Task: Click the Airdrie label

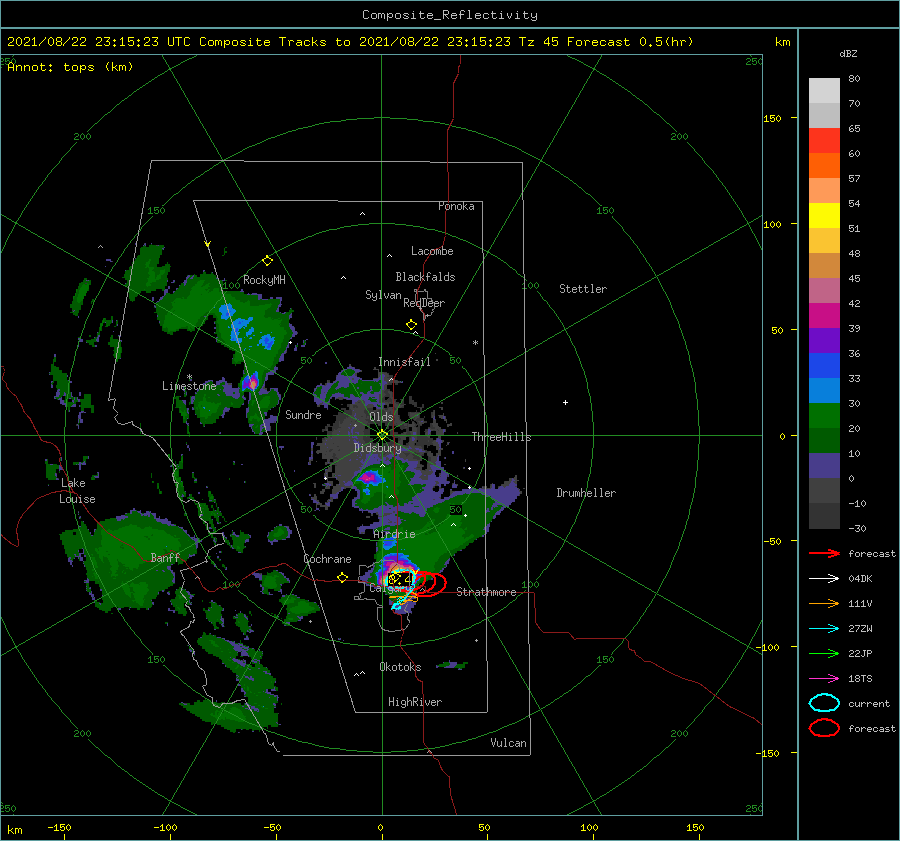Action: coord(394,534)
